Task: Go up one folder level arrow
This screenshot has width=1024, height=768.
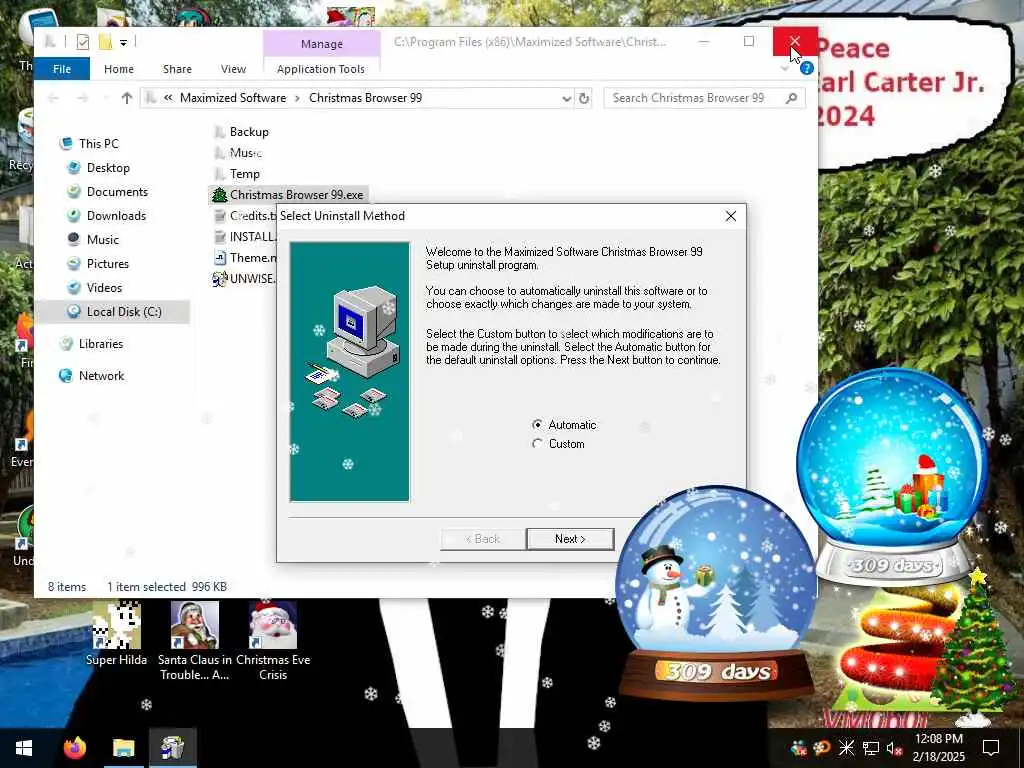Action: (x=127, y=98)
